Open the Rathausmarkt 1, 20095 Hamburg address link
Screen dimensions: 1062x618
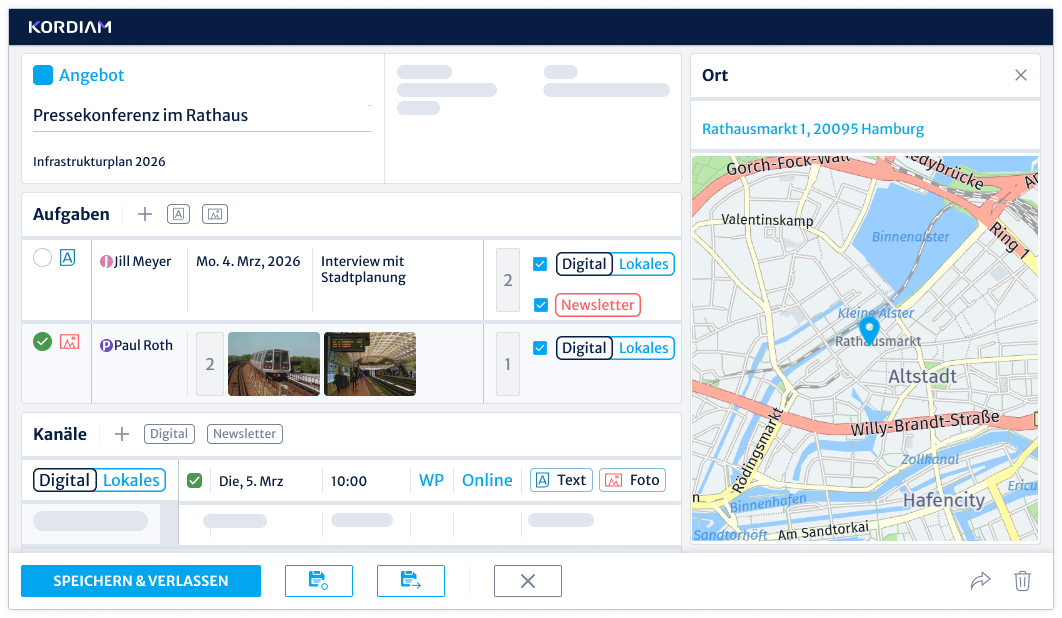[x=813, y=129]
